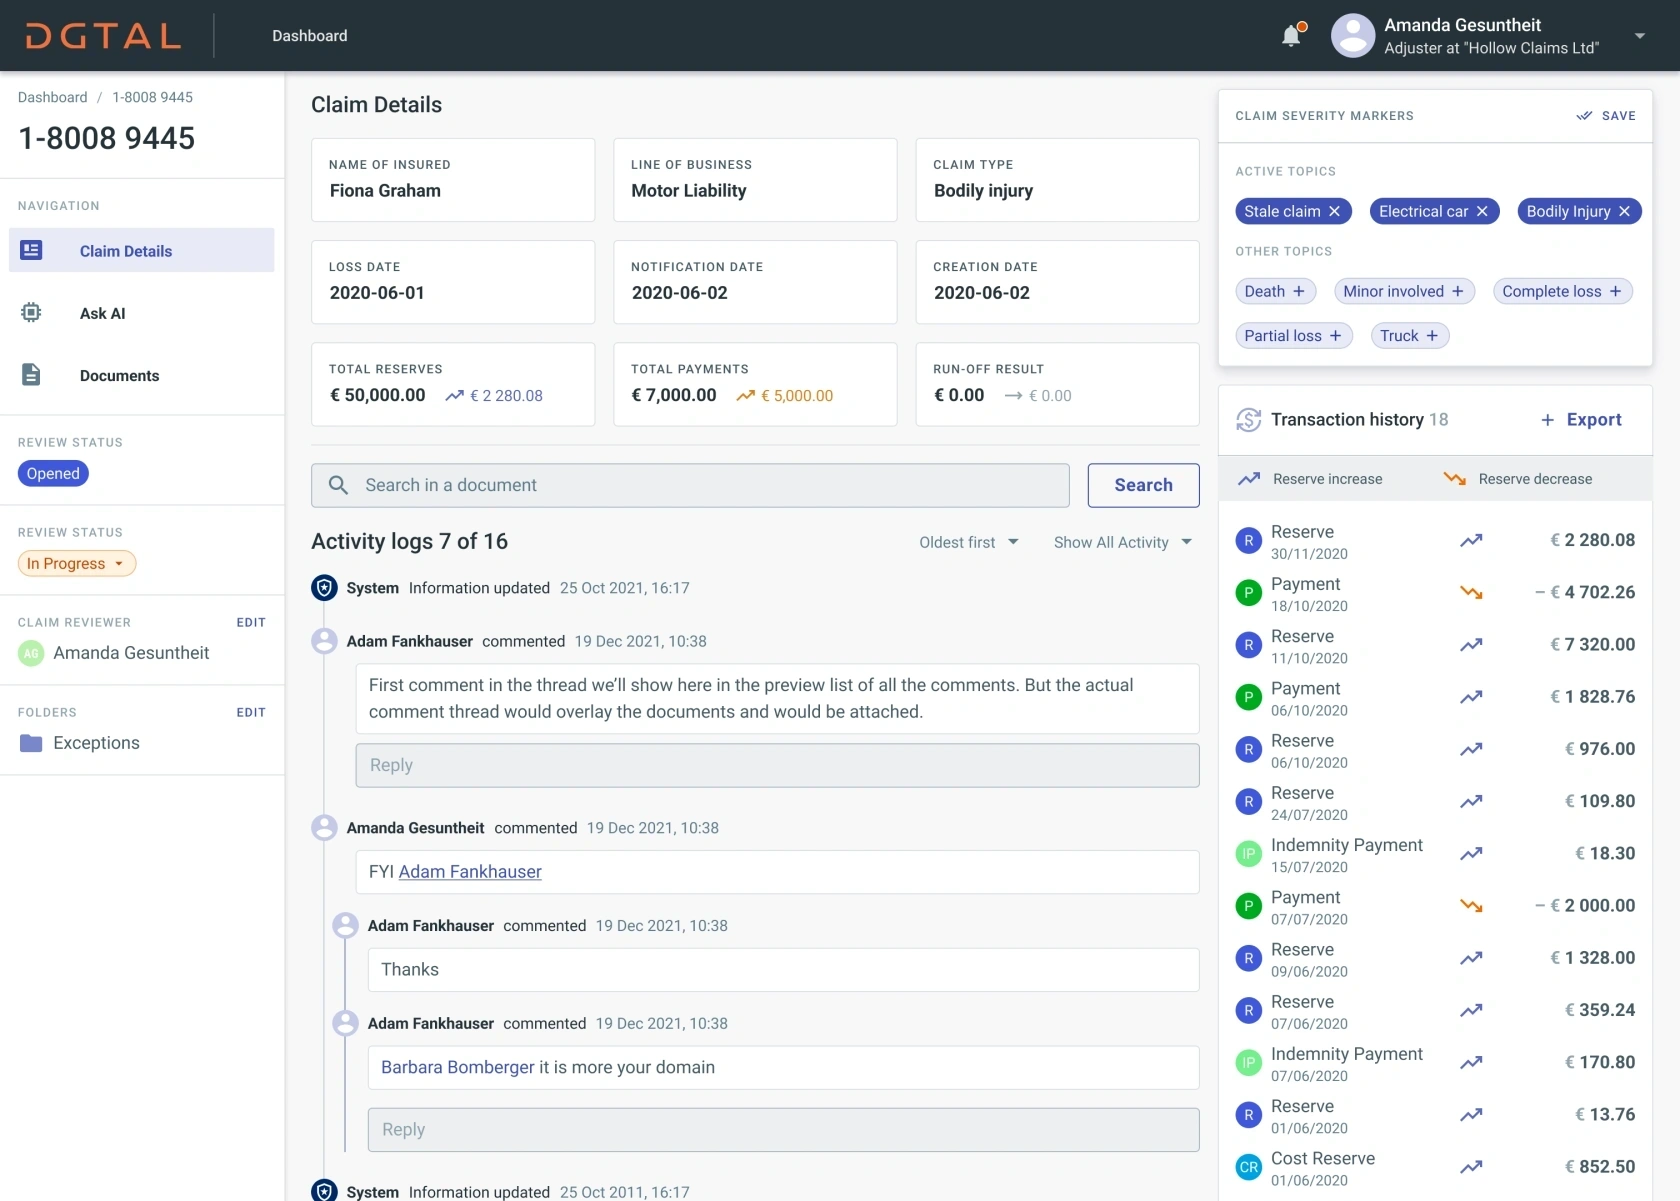
Task: Click the Ask AI chip icon
Action: point(31,313)
